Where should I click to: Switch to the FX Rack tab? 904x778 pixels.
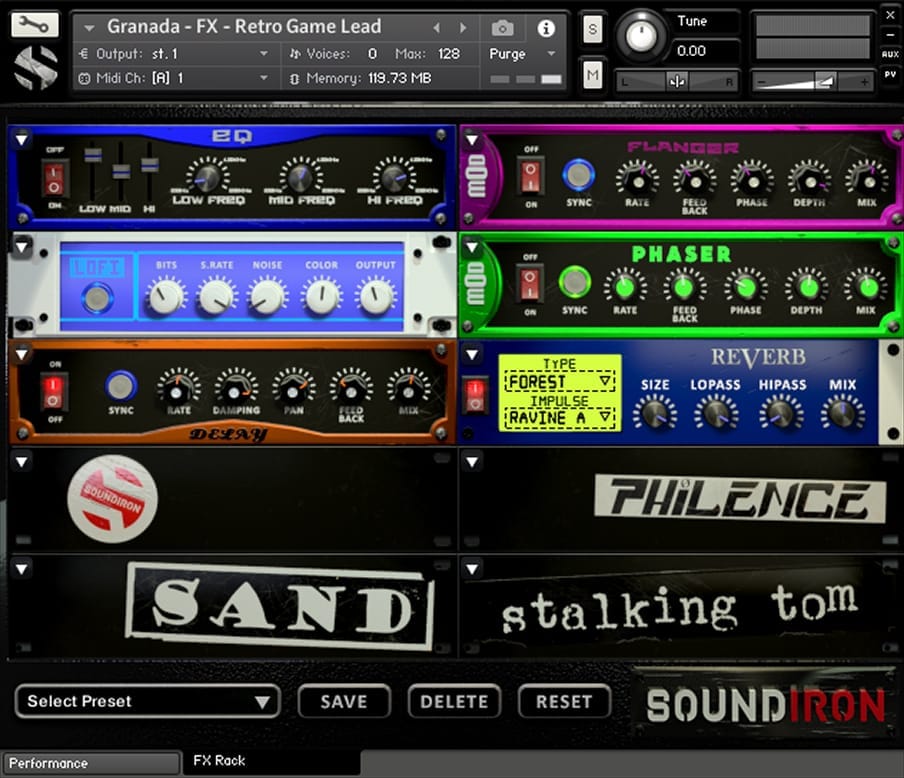(x=220, y=761)
